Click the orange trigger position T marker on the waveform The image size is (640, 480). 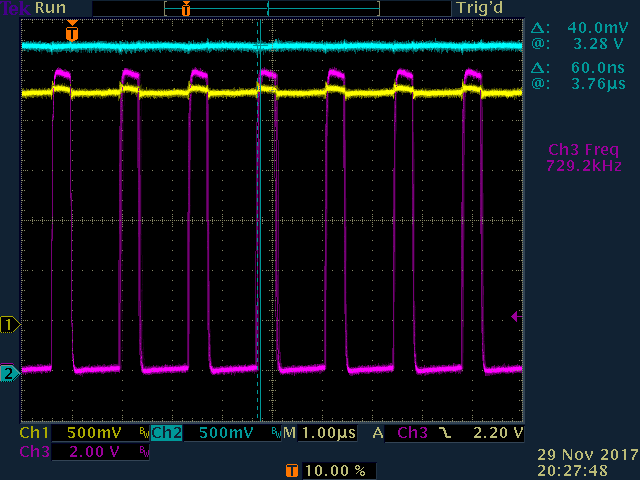[72, 31]
